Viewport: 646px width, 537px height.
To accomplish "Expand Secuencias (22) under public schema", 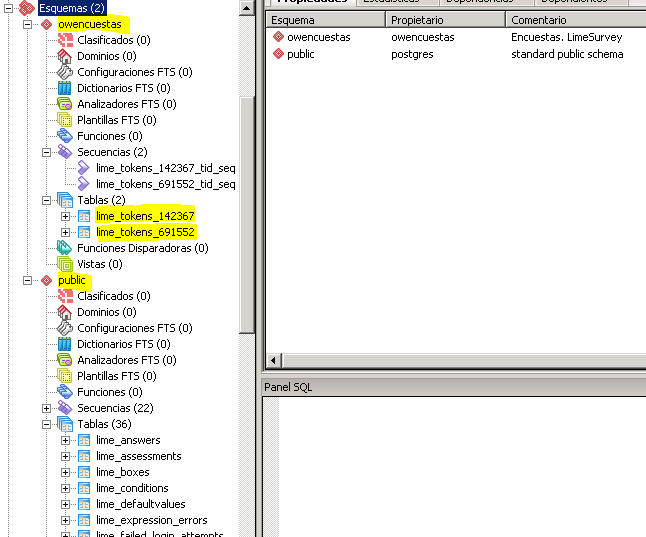I will pyautogui.click(x=47, y=408).
